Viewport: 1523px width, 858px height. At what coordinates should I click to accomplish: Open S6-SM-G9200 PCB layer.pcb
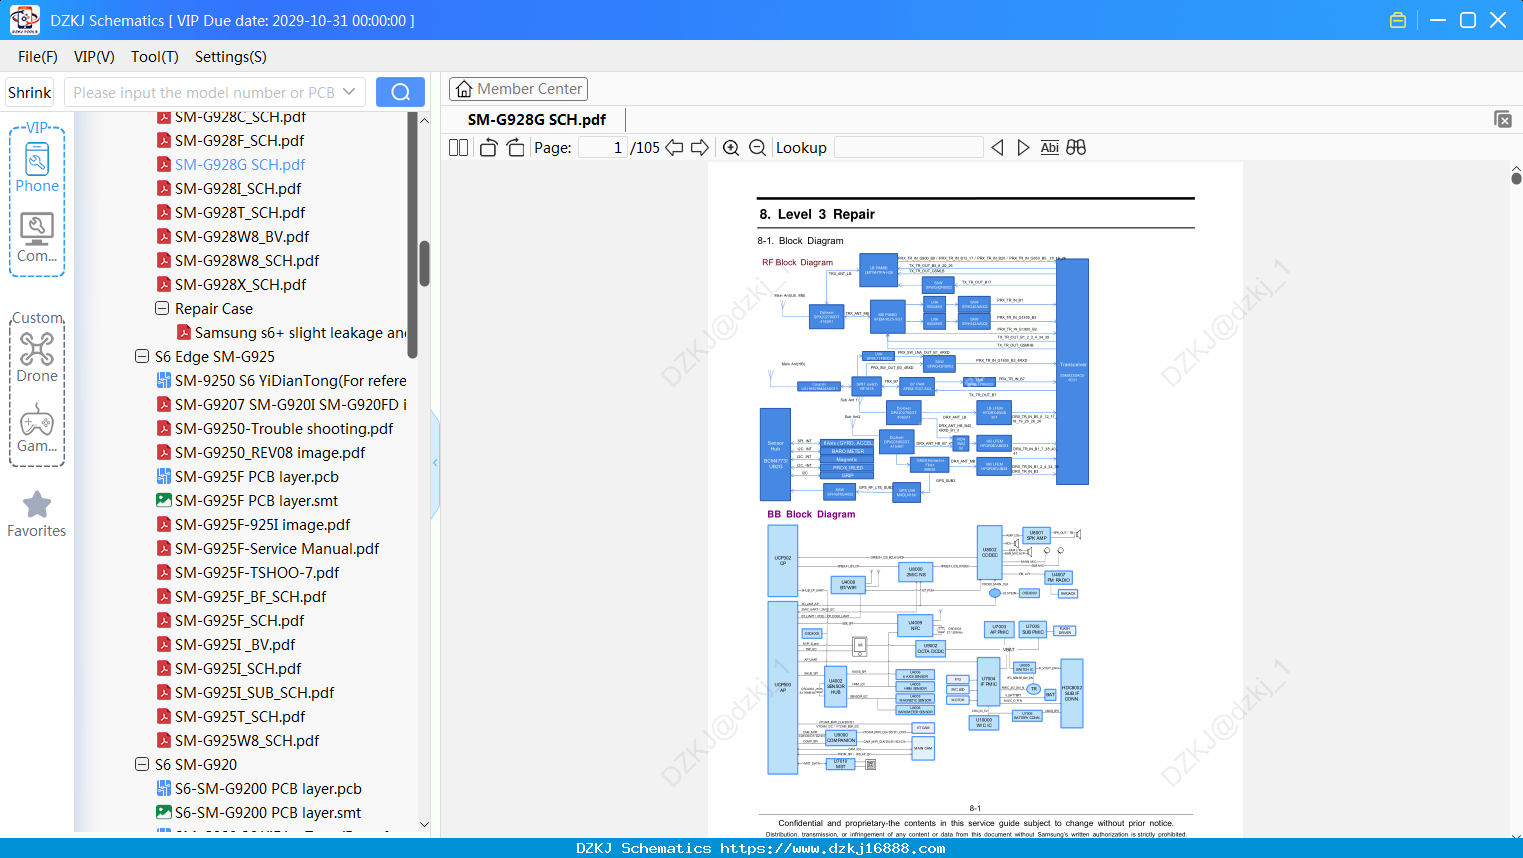[268, 789]
